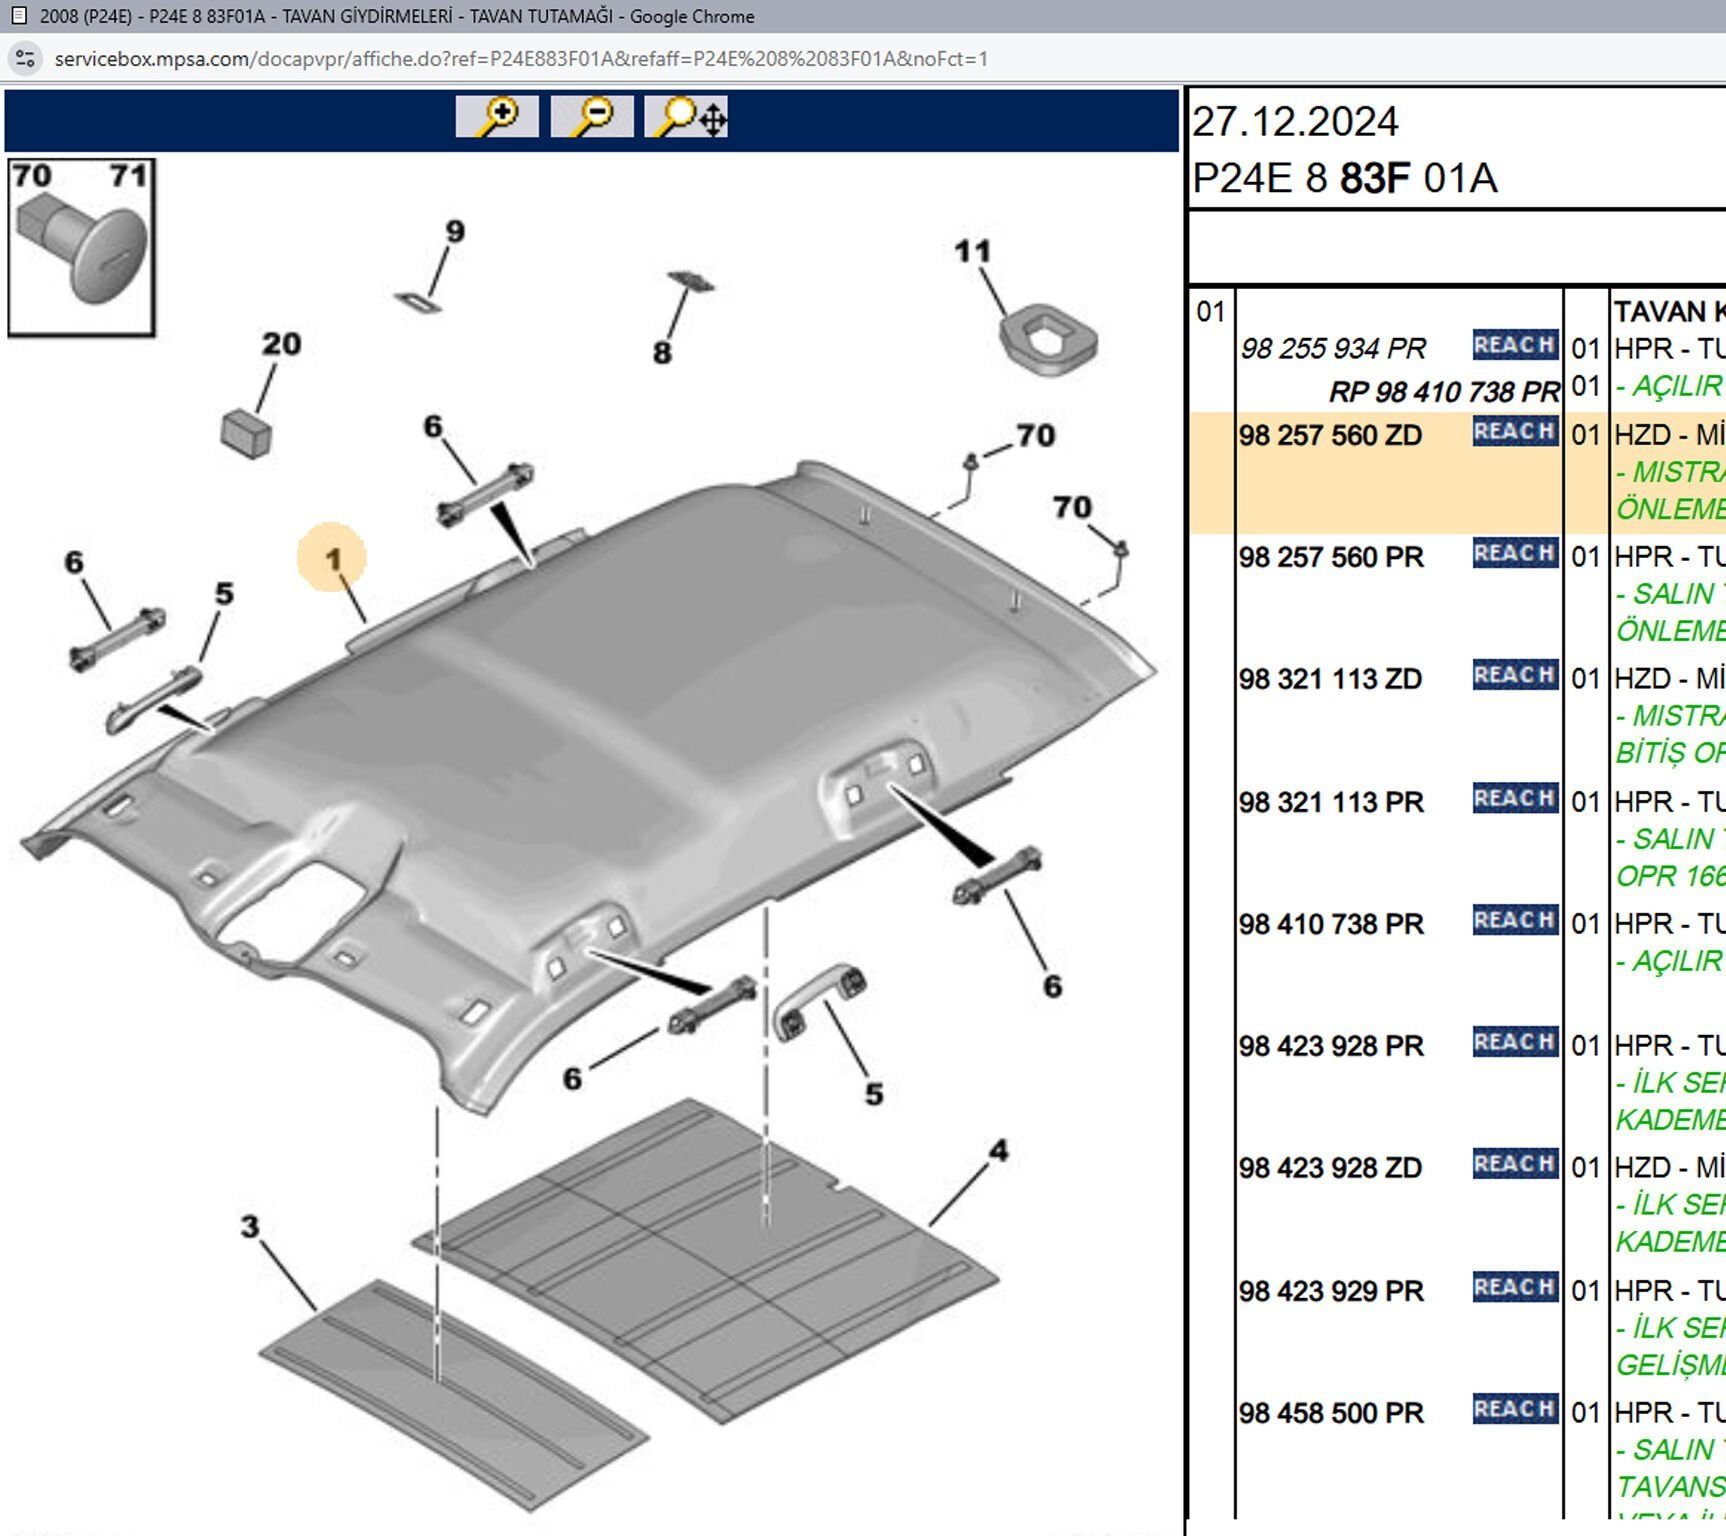Select part number 98 410 738 PR
The image size is (1726, 1536).
pos(1330,924)
